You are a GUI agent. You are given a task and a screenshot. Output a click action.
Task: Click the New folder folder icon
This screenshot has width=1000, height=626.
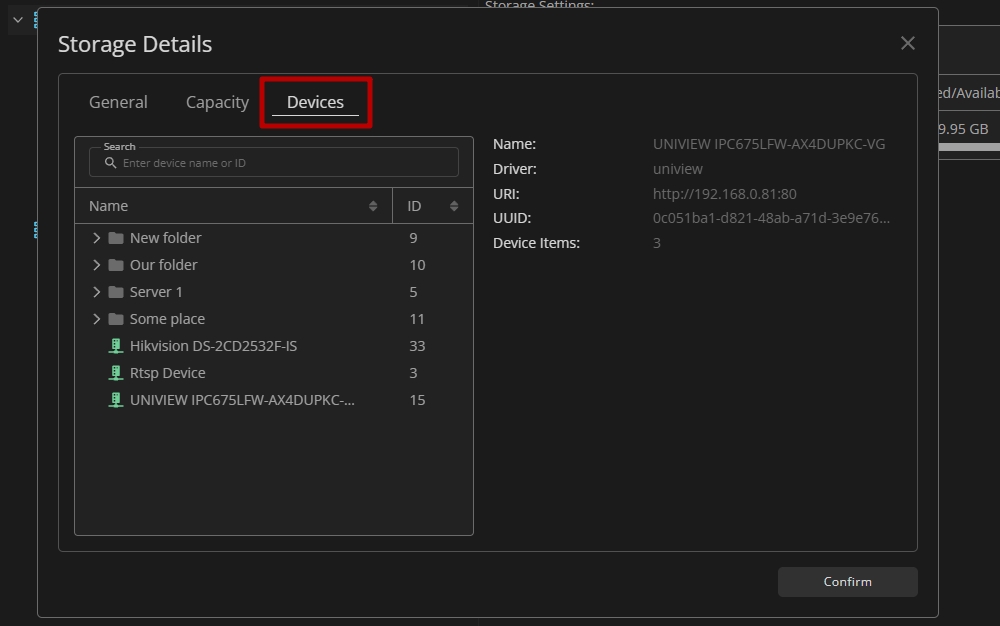(x=115, y=238)
